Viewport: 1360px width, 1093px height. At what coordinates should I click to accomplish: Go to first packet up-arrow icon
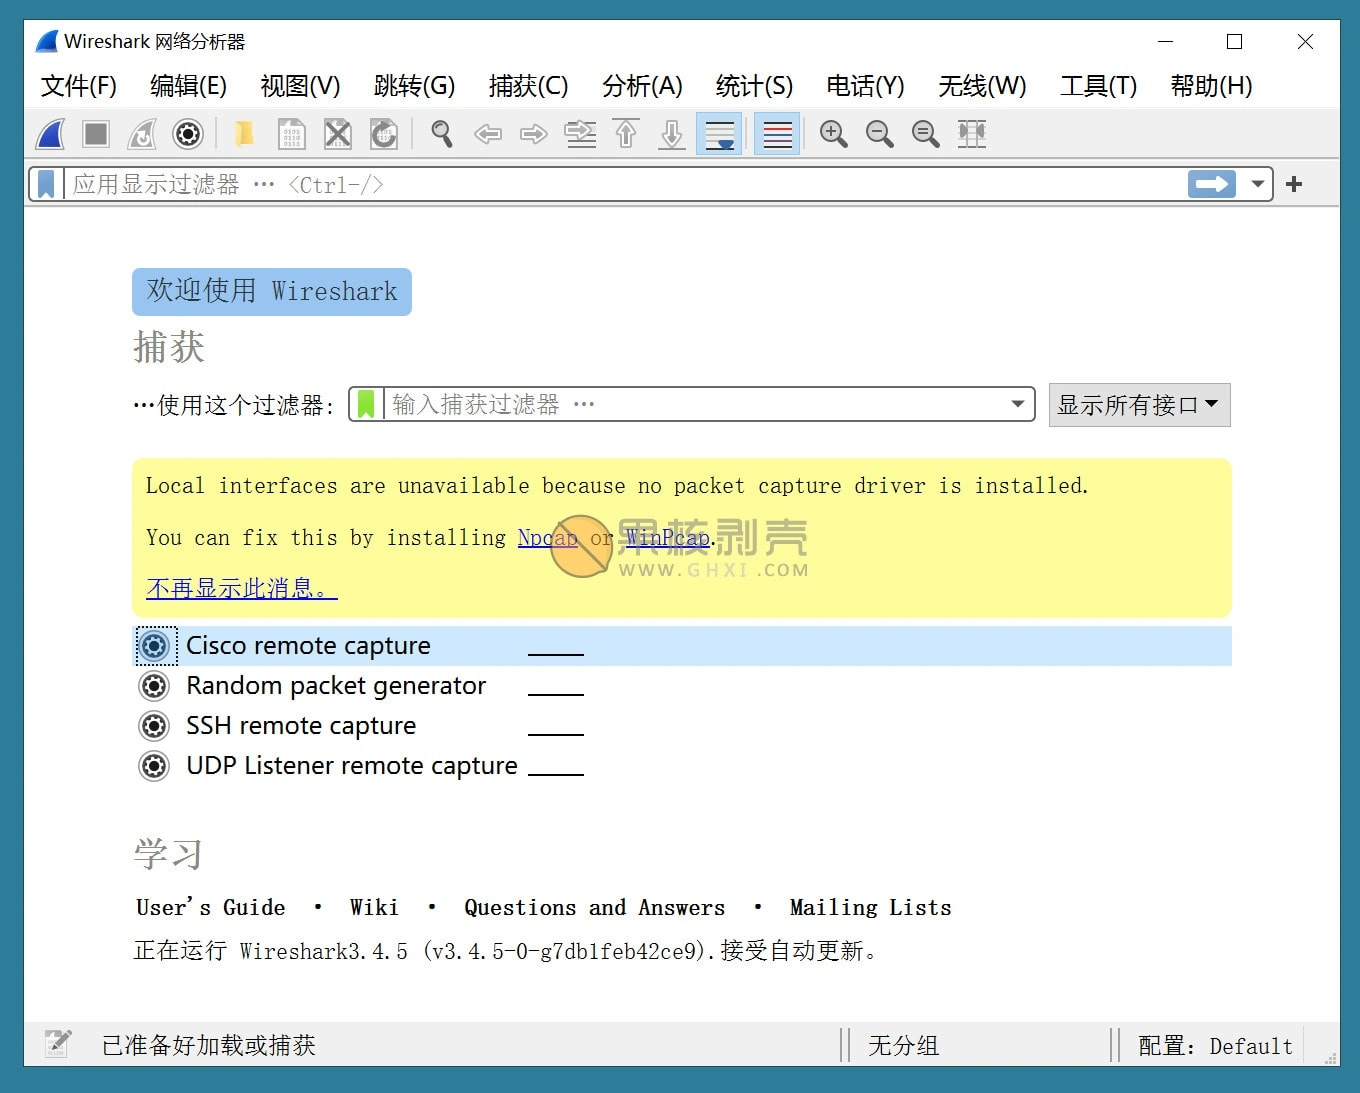pyautogui.click(x=626, y=133)
